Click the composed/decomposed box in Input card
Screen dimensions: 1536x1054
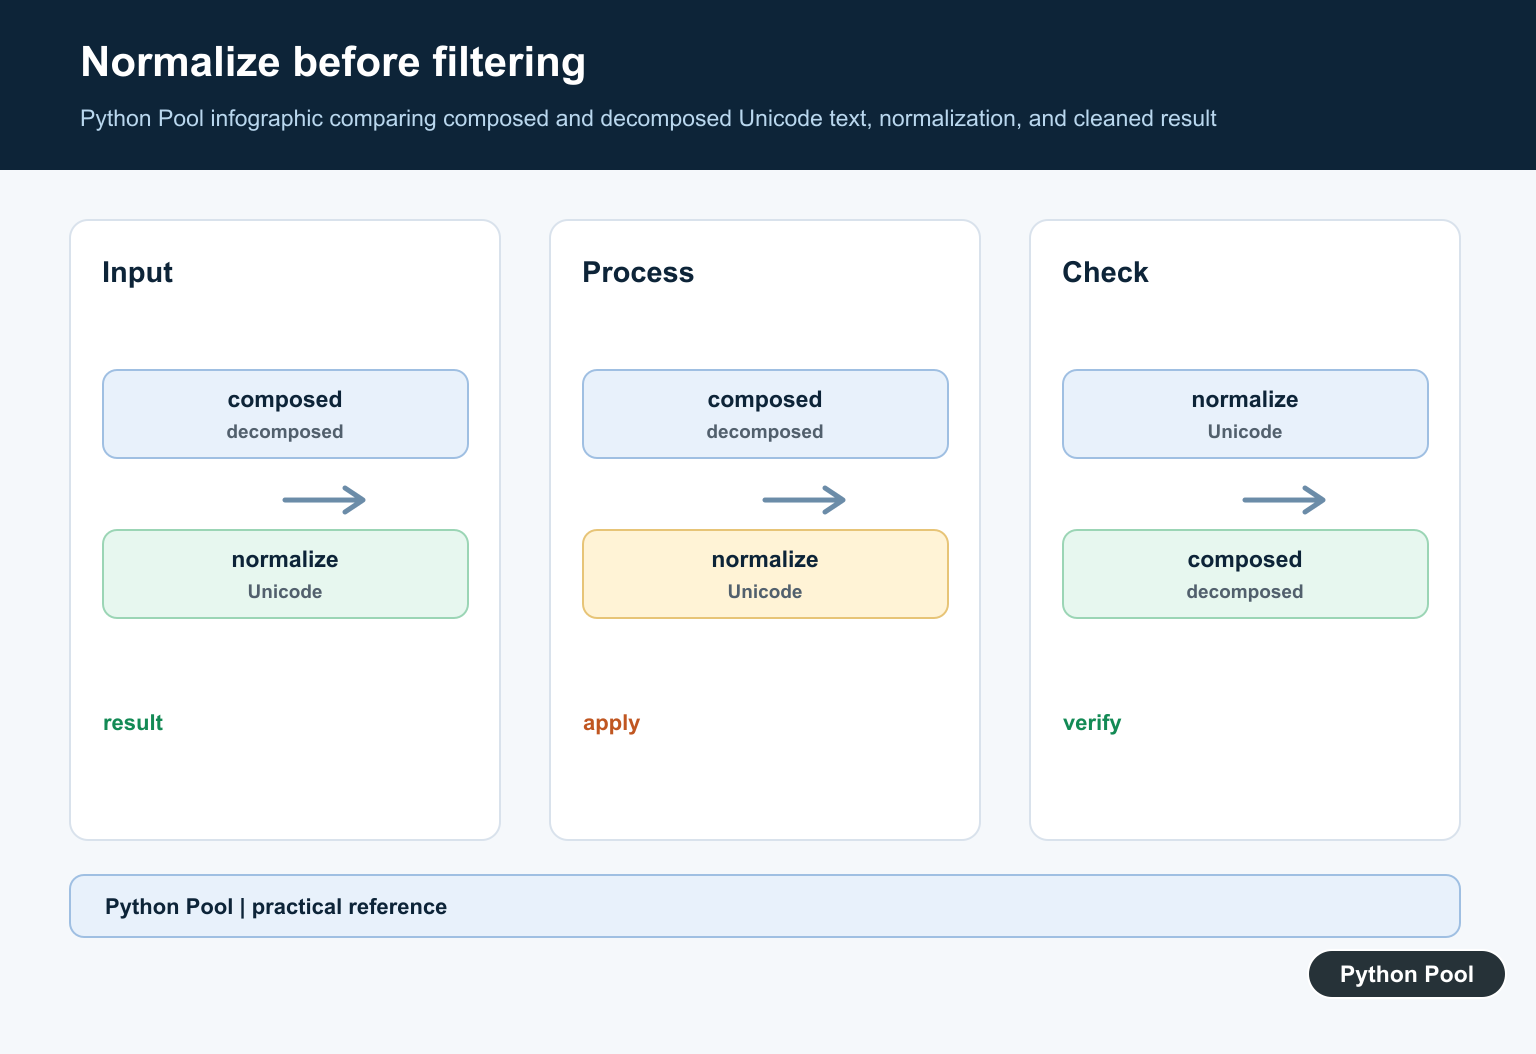point(285,414)
